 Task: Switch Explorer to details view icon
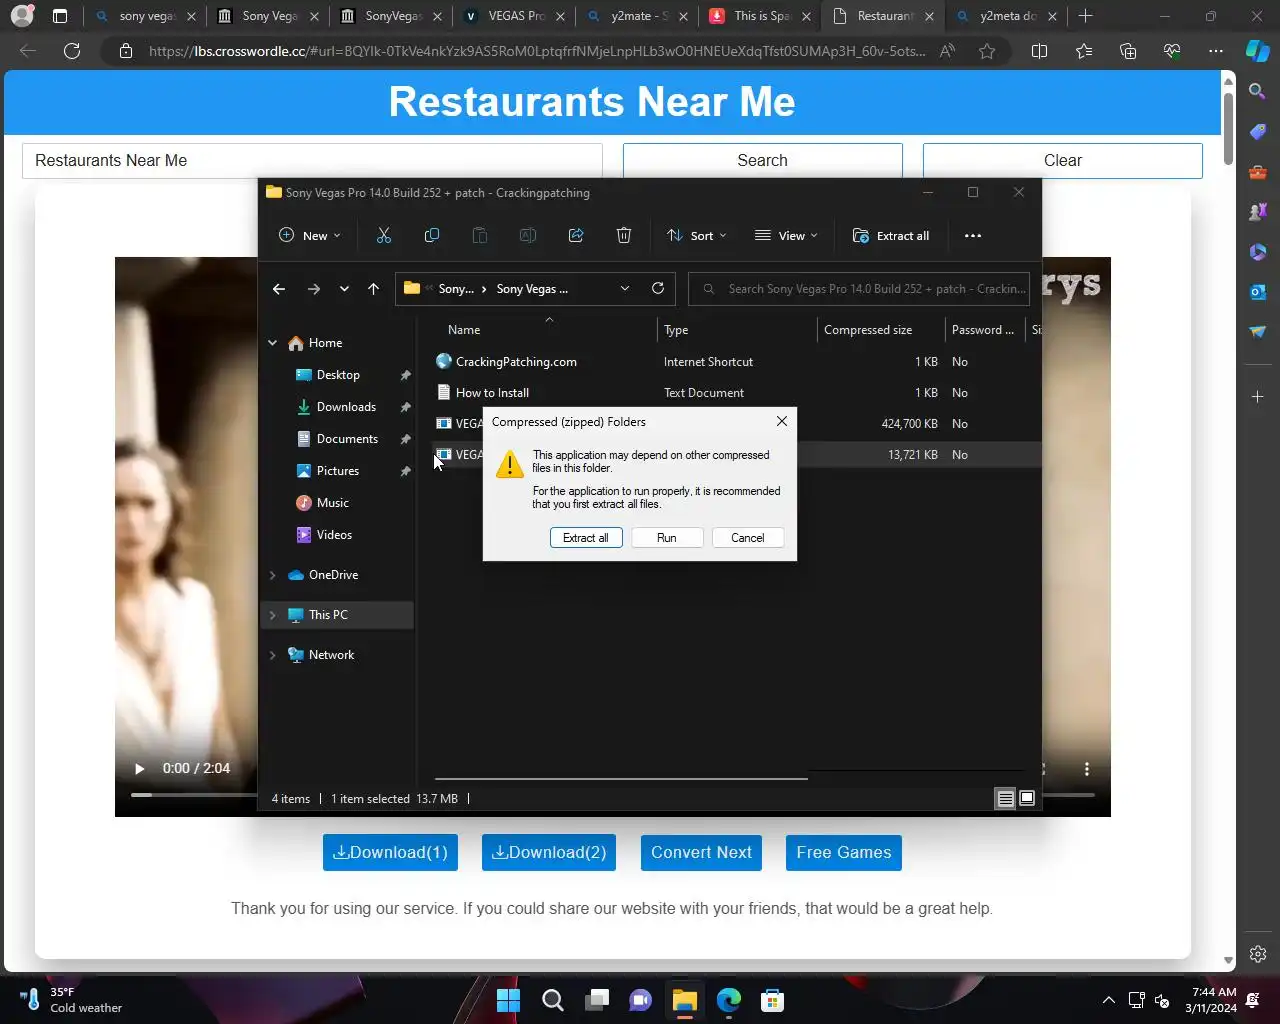click(1005, 798)
